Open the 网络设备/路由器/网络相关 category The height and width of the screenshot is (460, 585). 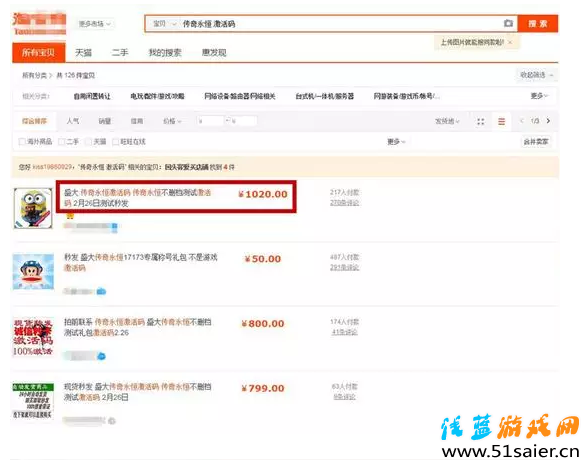point(240,96)
